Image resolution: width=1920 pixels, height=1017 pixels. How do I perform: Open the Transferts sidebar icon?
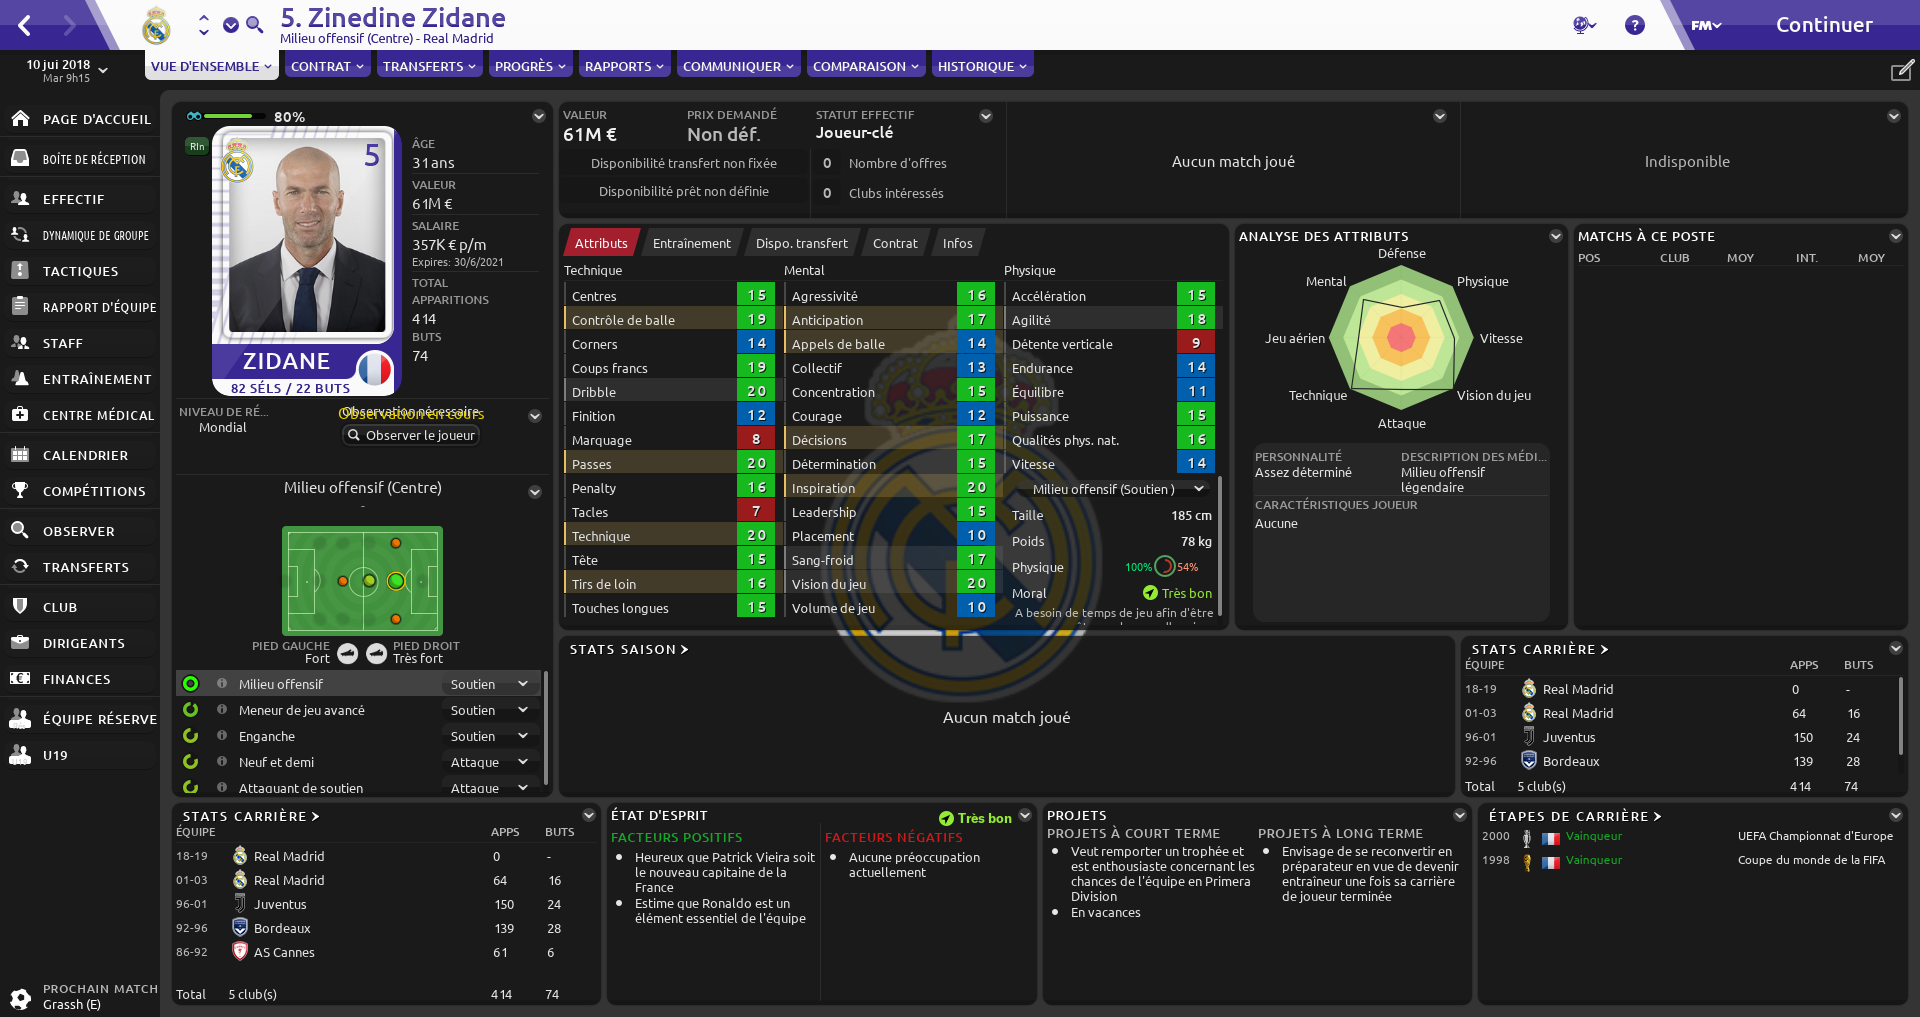point(20,566)
